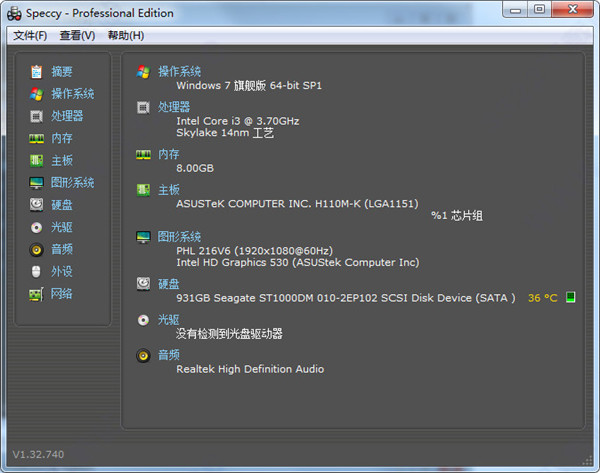Click the motherboard icon next to sidebar 主板

(x=36, y=161)
